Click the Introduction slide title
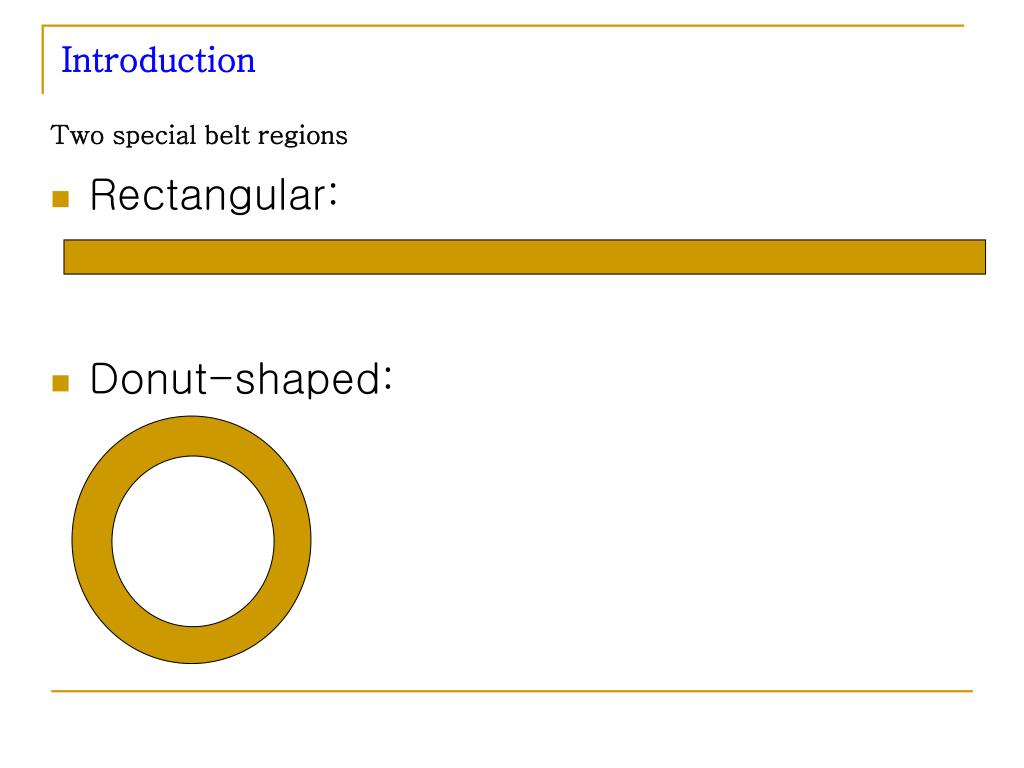 (158, 60)
